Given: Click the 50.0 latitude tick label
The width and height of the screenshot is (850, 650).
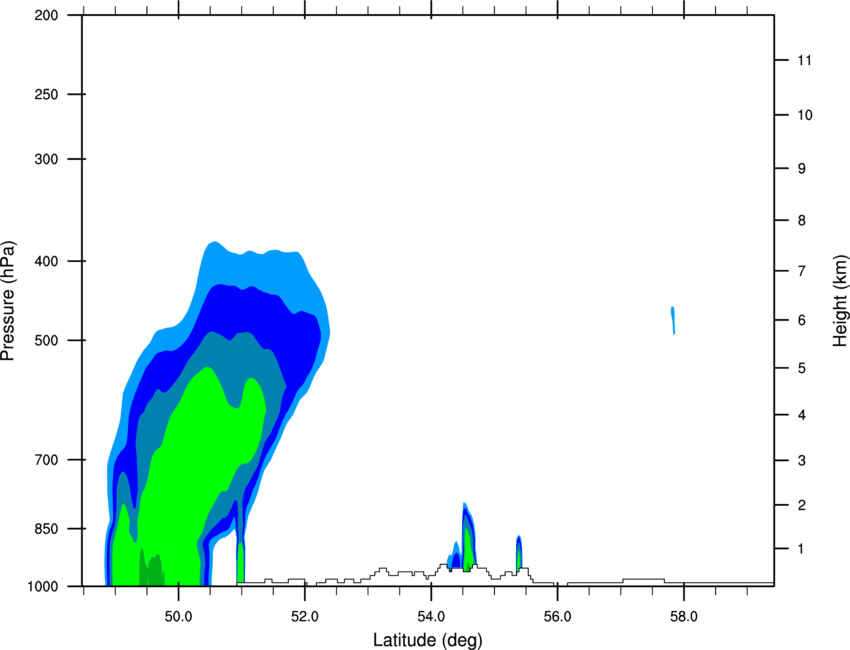Looking at the screenshot, I should [x=178, y=617].
